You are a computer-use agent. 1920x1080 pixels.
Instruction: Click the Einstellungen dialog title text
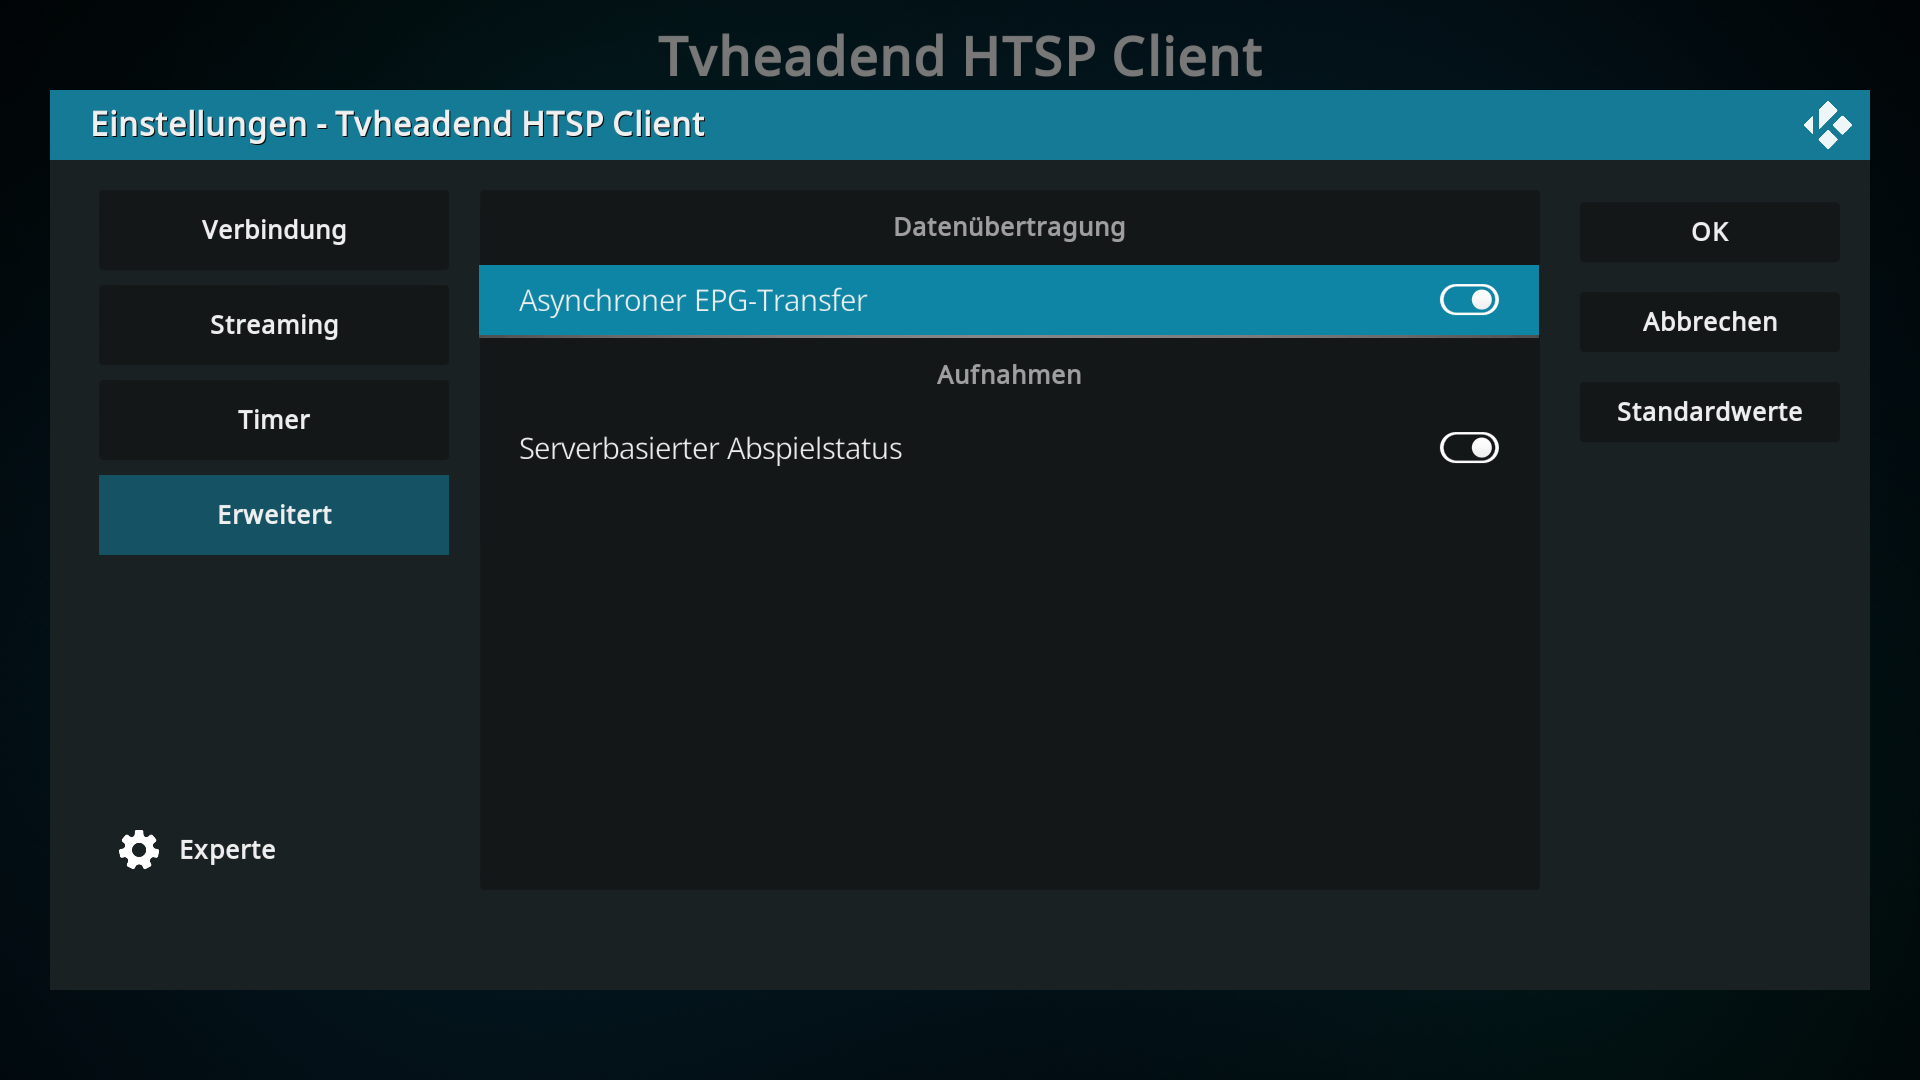397,125
